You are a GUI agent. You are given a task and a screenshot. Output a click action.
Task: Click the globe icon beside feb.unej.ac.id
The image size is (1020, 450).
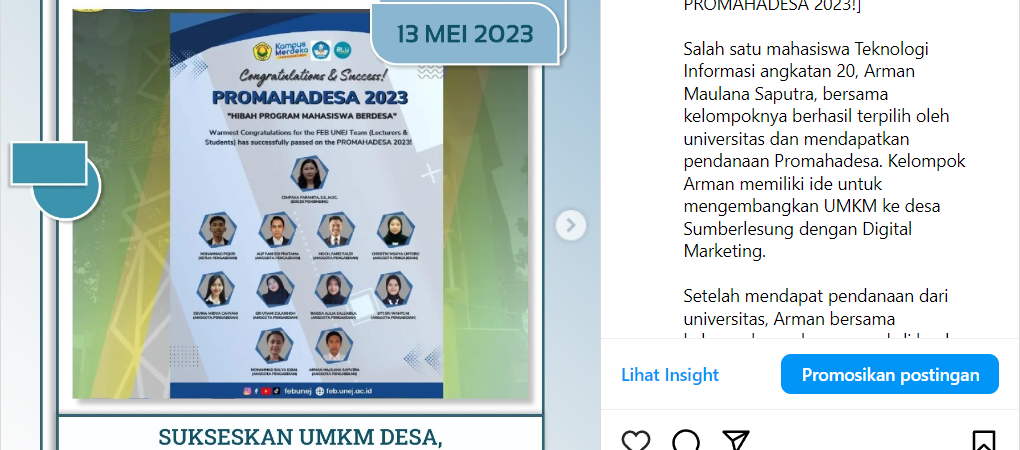coord(319,391)
